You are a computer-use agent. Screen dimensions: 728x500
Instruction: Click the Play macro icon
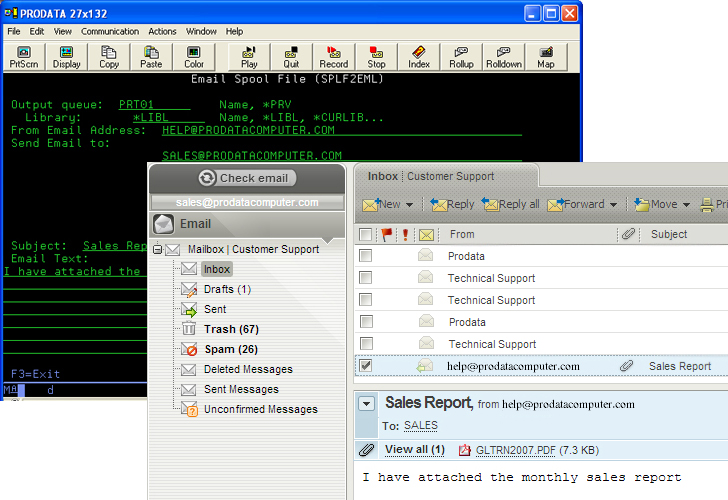coord(249,57)
